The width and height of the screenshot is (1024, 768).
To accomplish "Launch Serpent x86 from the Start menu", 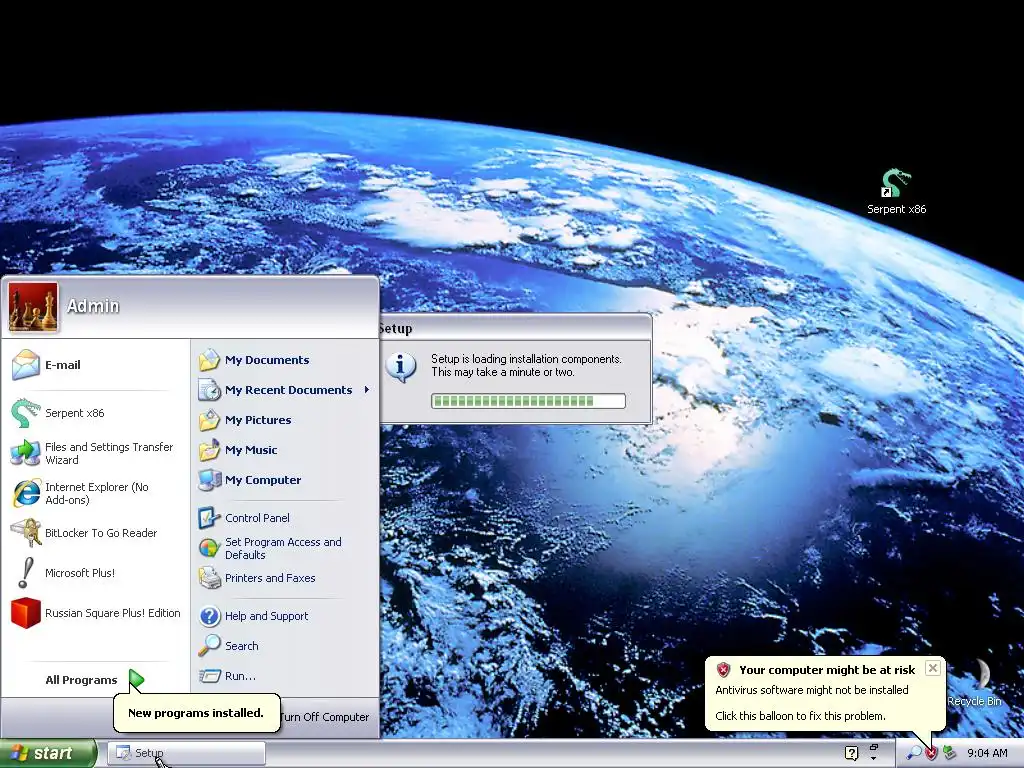I will (95, 413).
